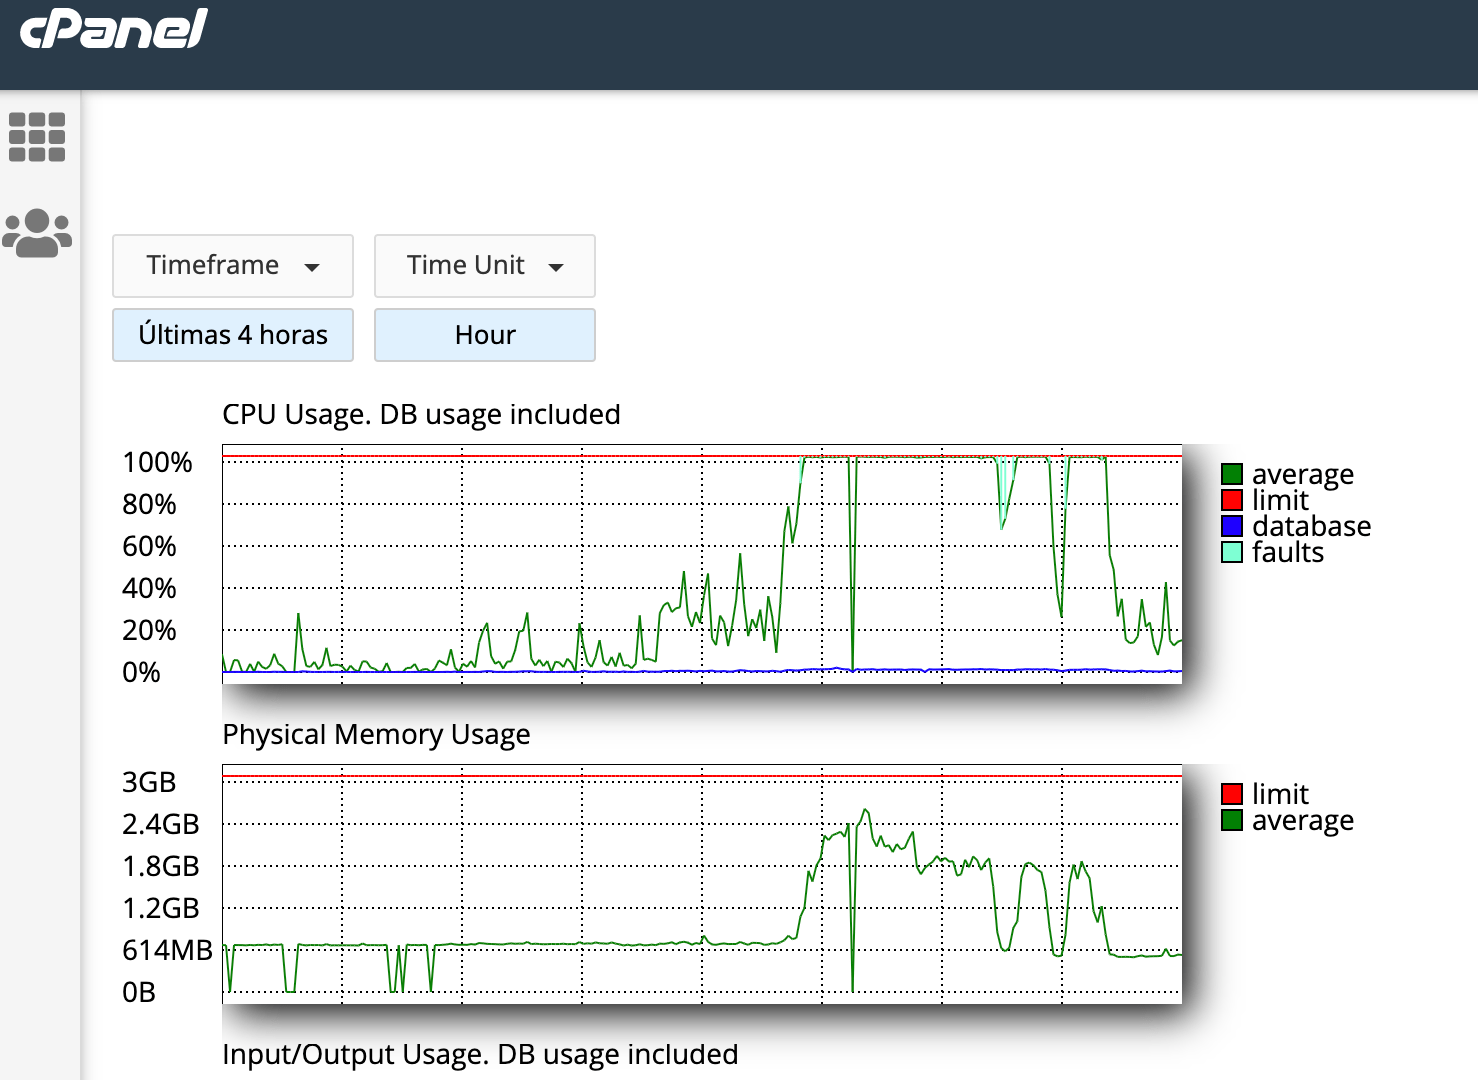The height and width of the screenshot is (1080, 1478).
Task: Click the 3GB memory axis label
Action: (149, 783)
